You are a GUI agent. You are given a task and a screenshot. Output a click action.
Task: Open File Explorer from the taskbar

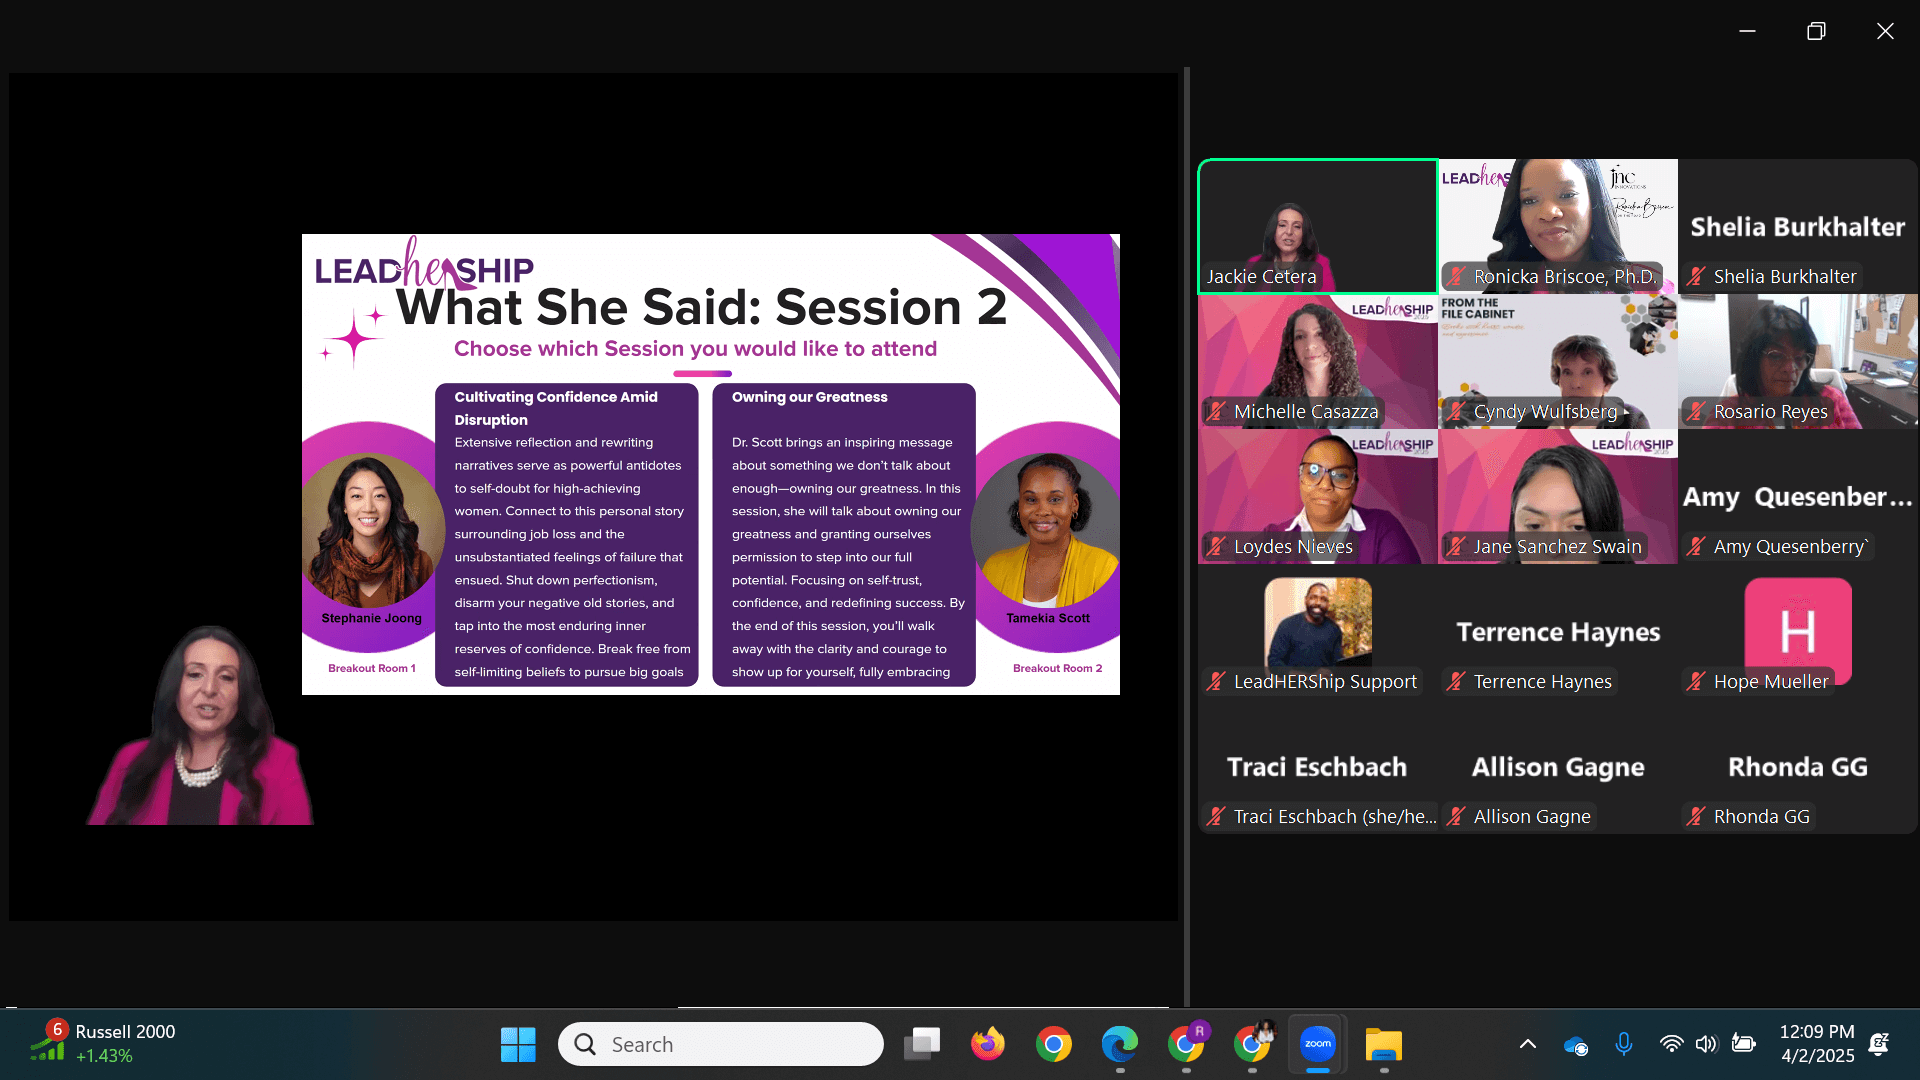tap(1384, 1044)
